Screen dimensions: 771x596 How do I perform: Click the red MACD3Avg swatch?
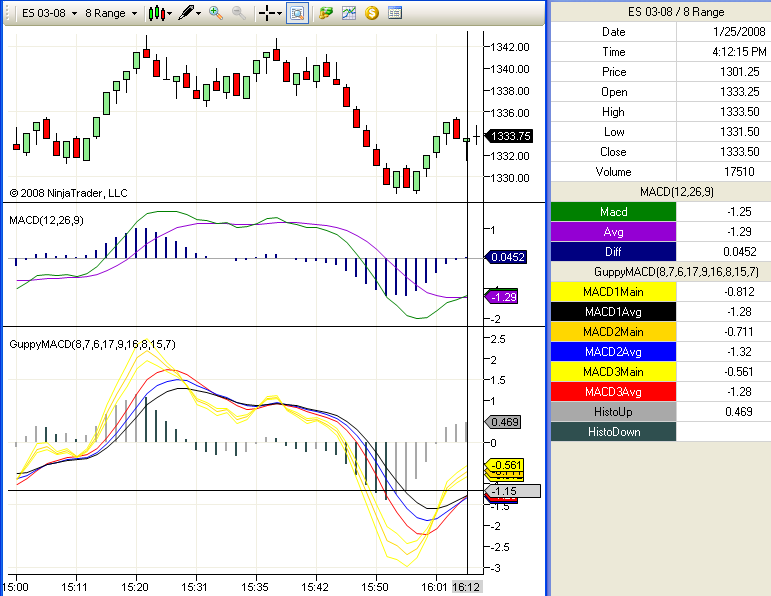click(x=614, y=392)
